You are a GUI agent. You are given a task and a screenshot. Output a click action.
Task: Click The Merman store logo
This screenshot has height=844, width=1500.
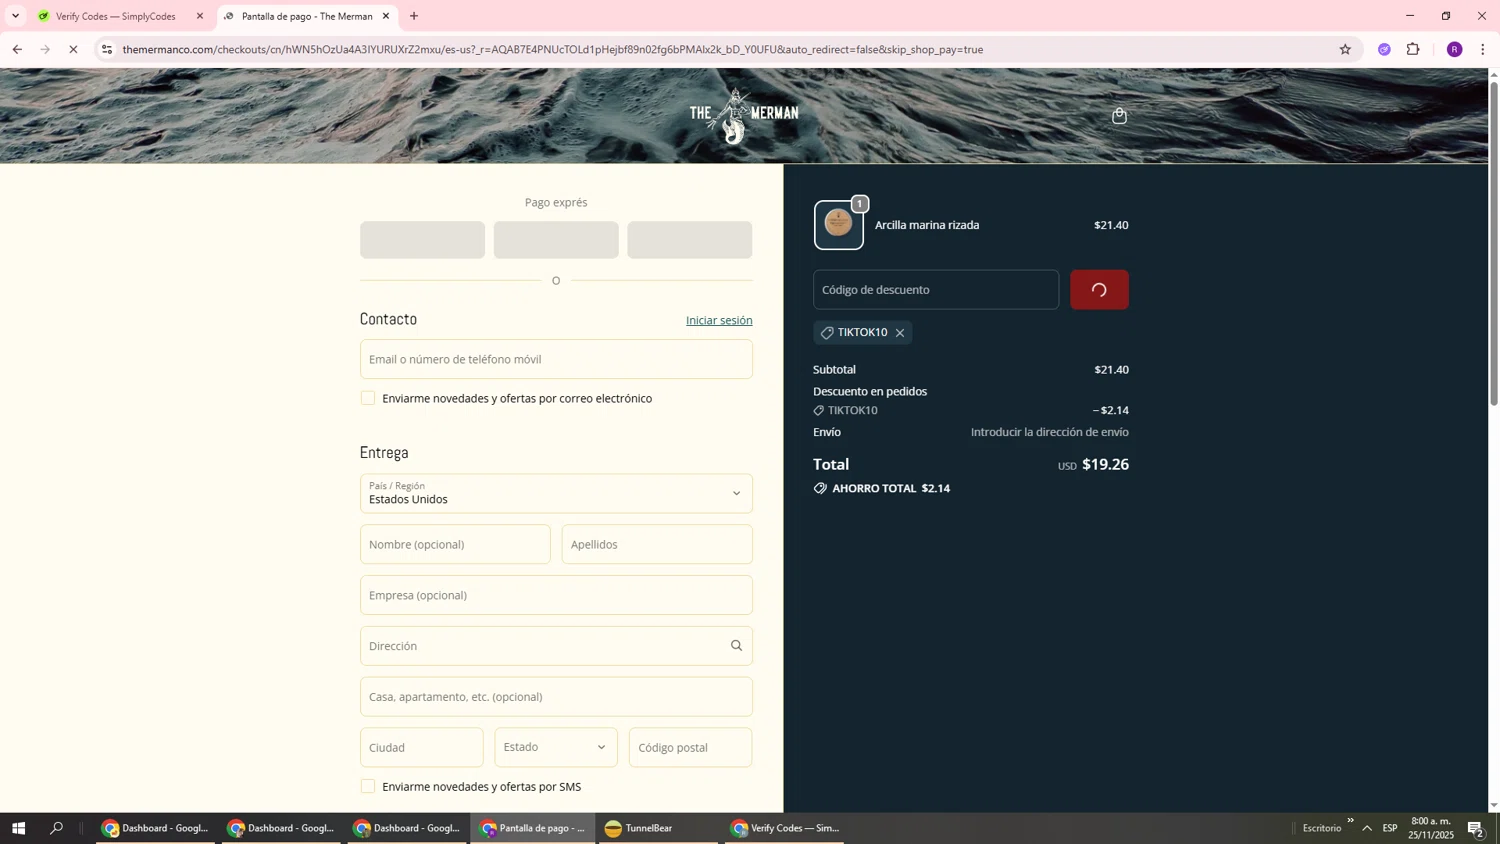pyautogui.click(x=744, y=115)
